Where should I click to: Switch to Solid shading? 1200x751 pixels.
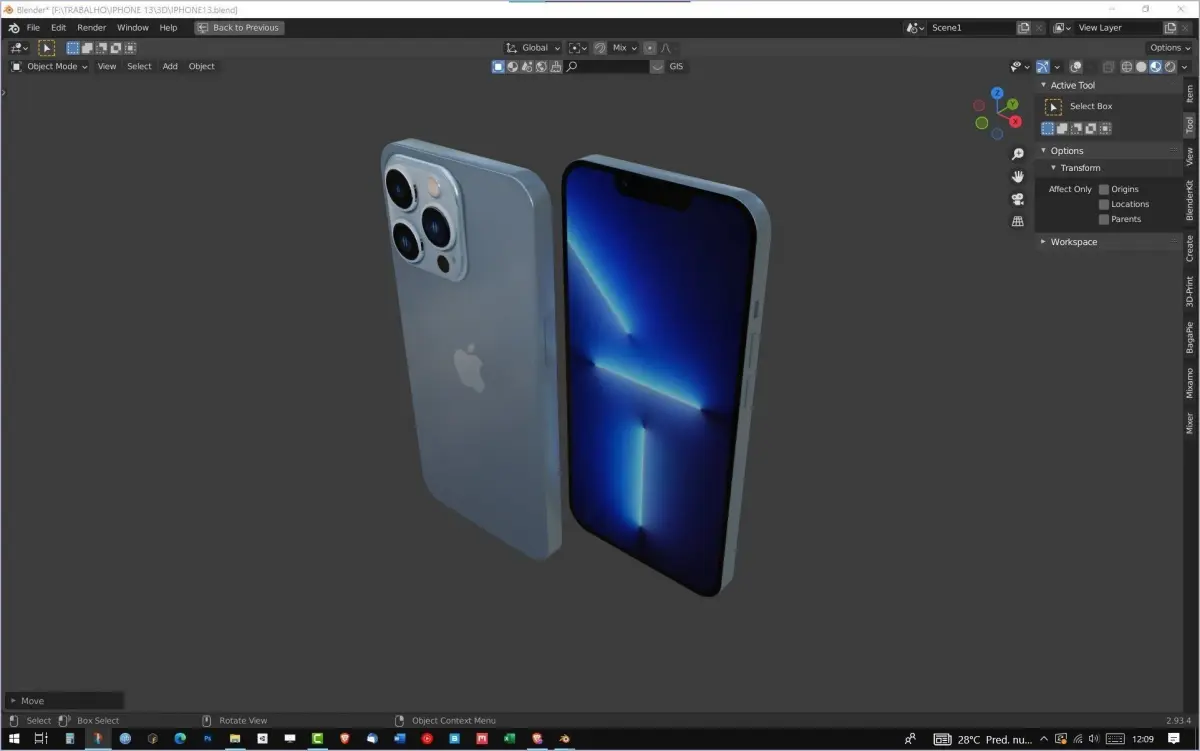click(x=1141, y=67)
